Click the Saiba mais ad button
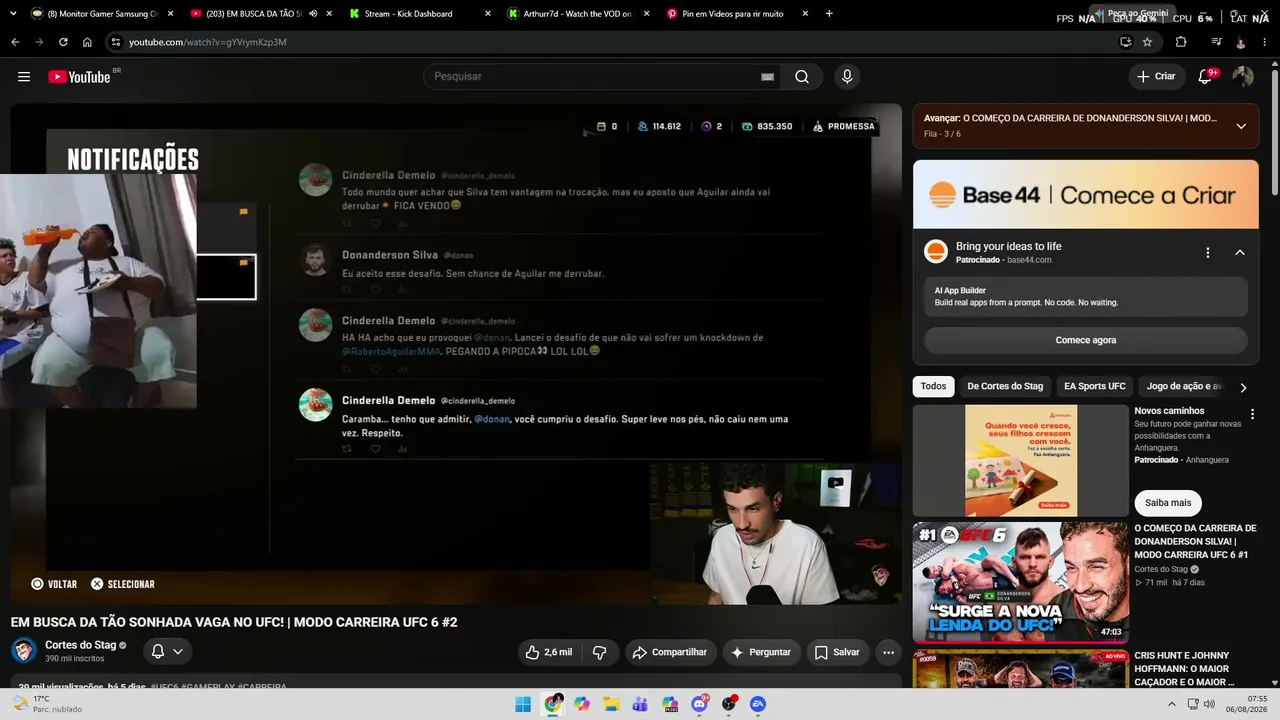The height and width of the screenshot is (720, 1280). (x=1168, y=503)
